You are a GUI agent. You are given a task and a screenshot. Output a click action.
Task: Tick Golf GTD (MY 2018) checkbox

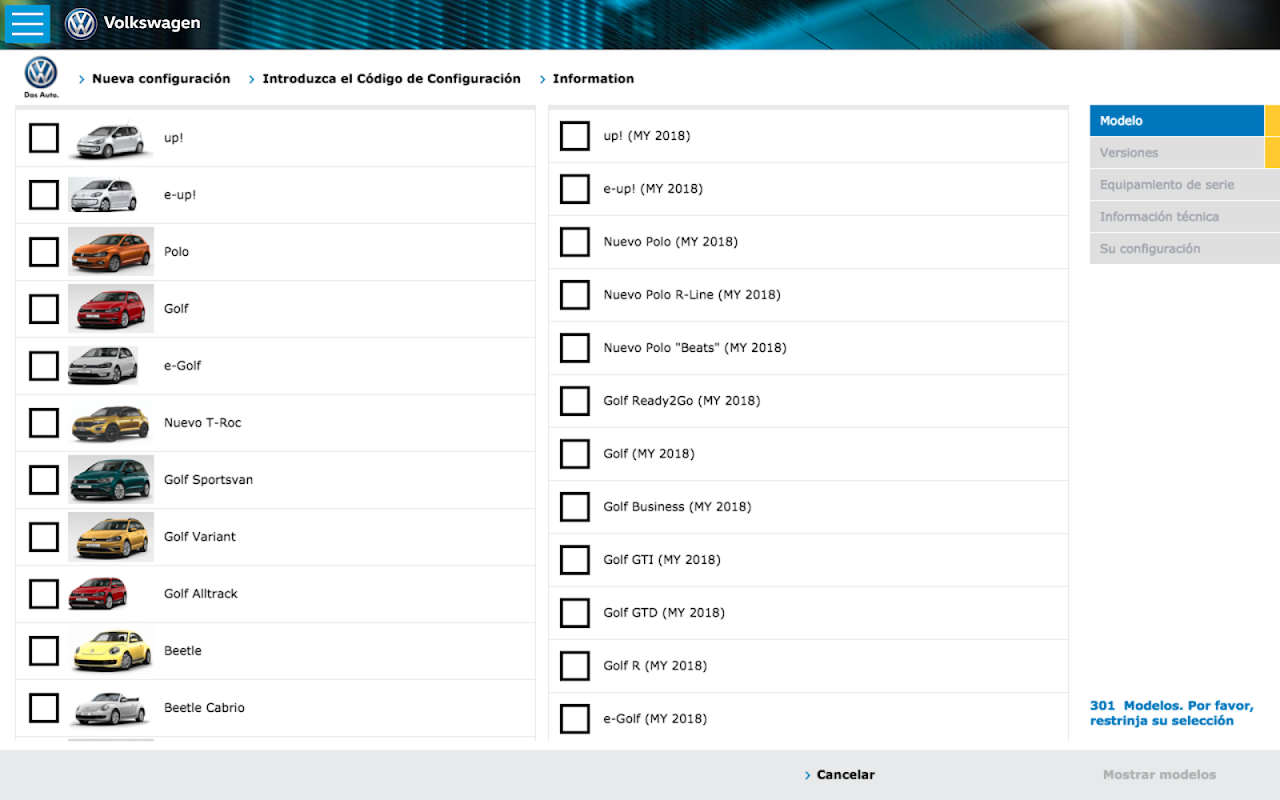(x=575, y=613)
